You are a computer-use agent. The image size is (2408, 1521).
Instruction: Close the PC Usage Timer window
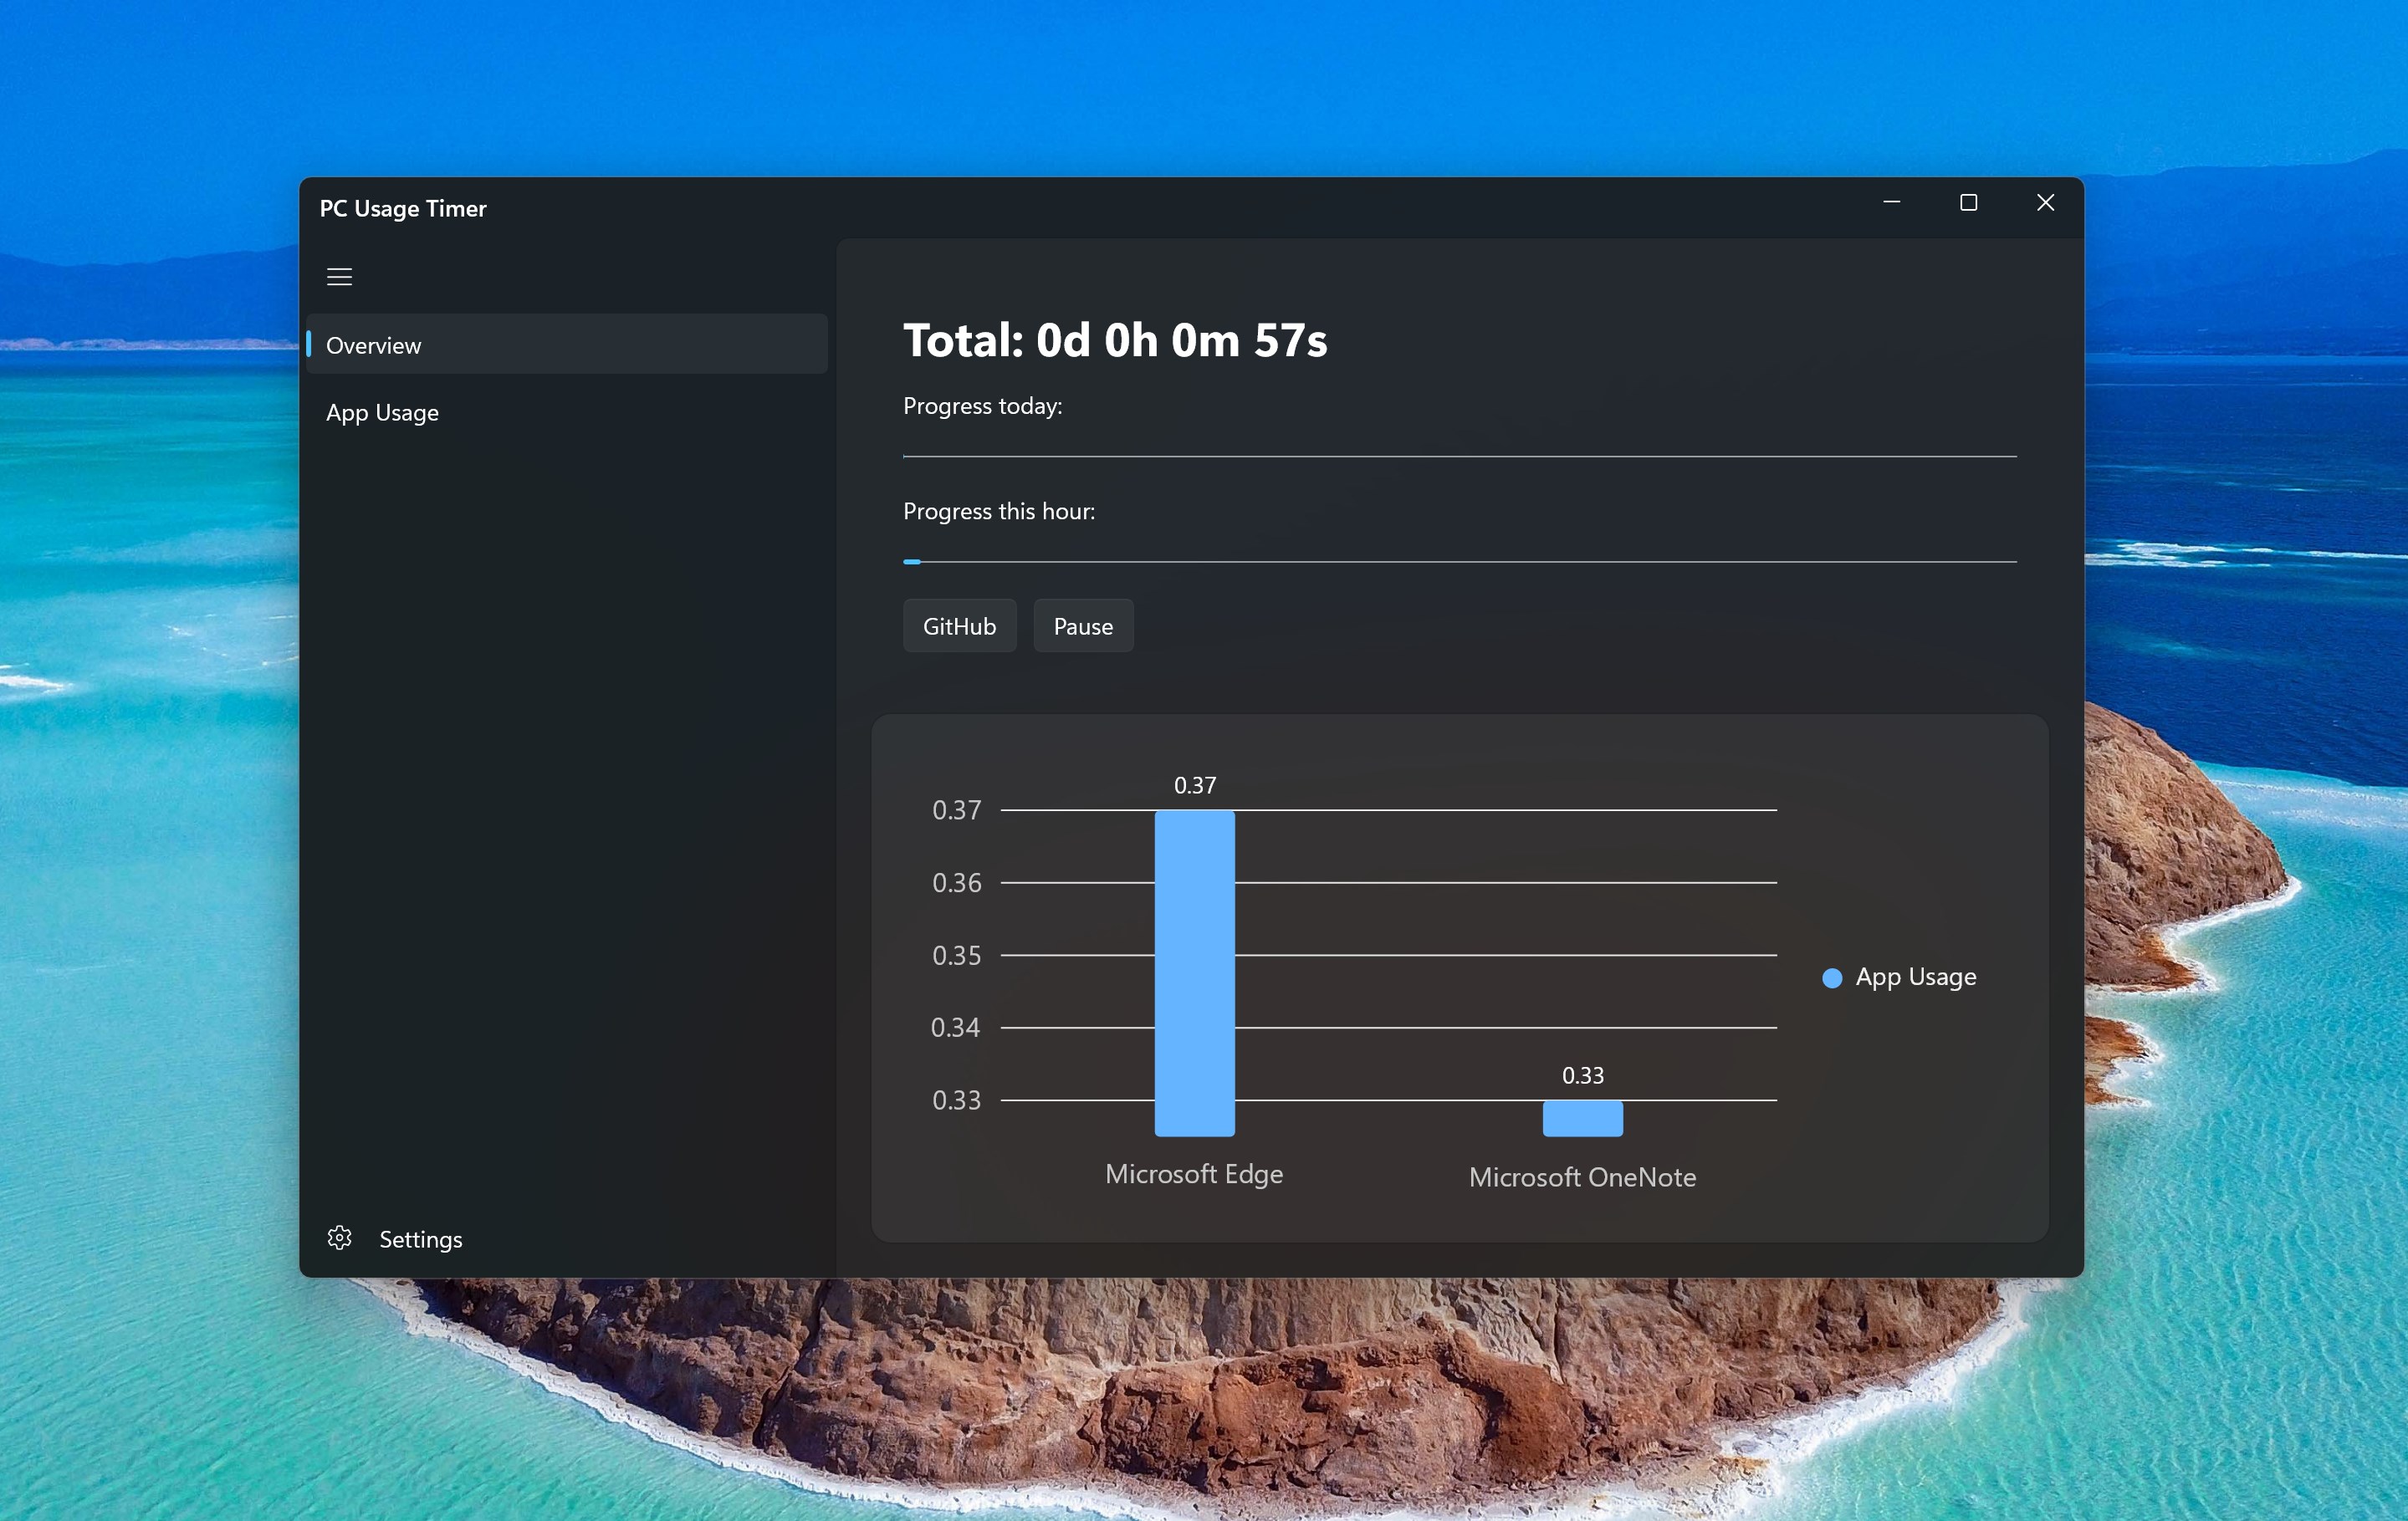click(x=2045, y=203)
